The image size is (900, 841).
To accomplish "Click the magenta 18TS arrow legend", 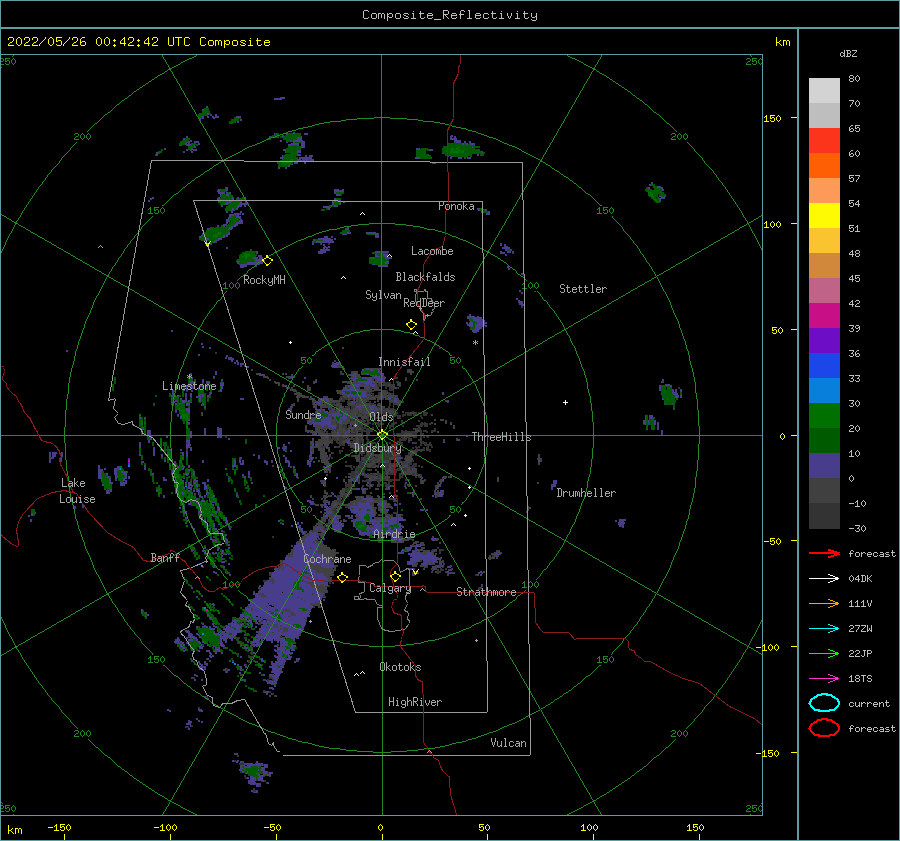I will [824, 679].
